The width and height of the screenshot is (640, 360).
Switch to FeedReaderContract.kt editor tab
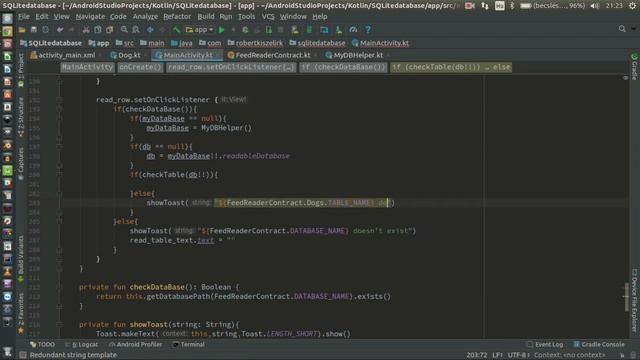(273, 55)
